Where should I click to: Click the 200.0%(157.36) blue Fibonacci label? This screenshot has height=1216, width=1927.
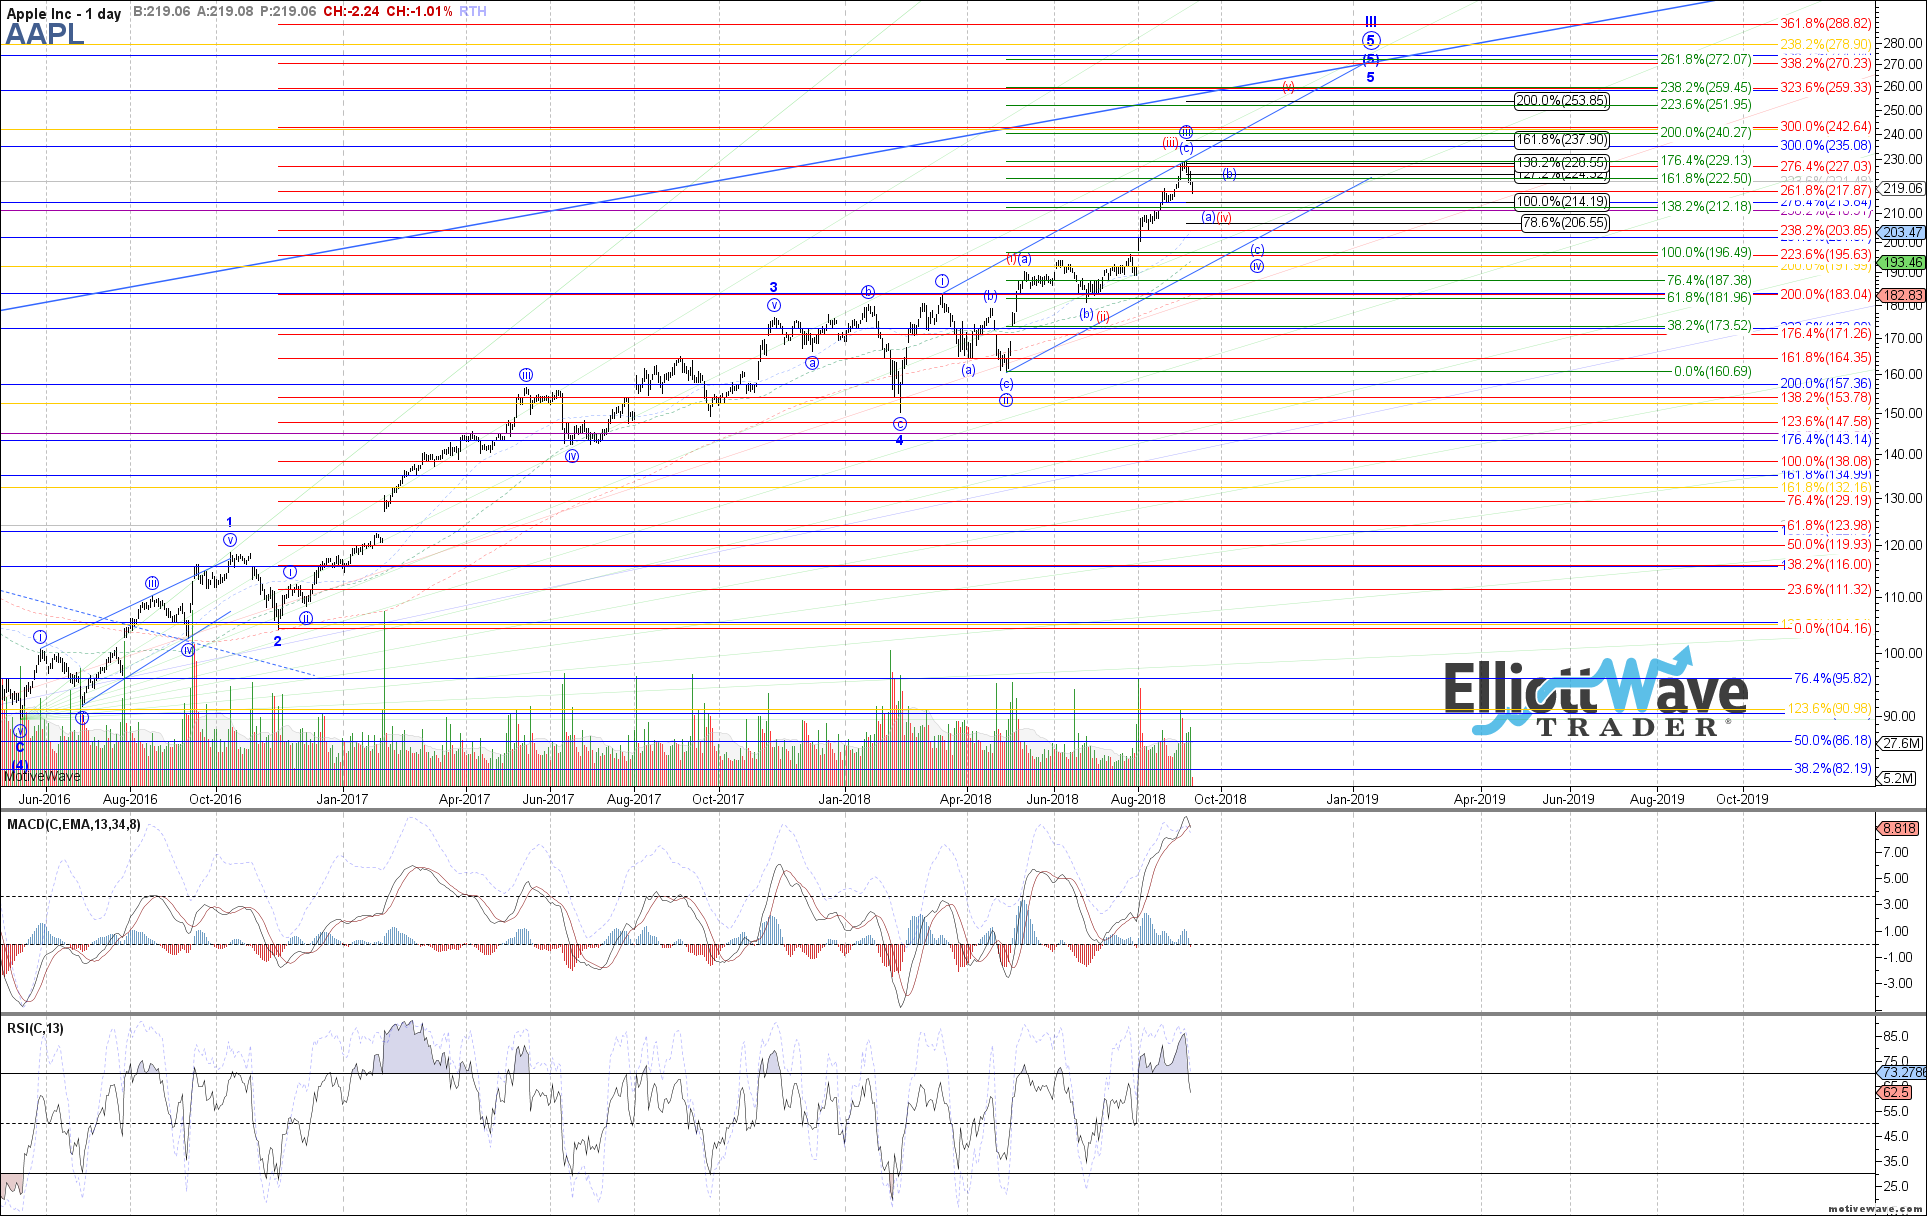click(x=1825, y=384)
